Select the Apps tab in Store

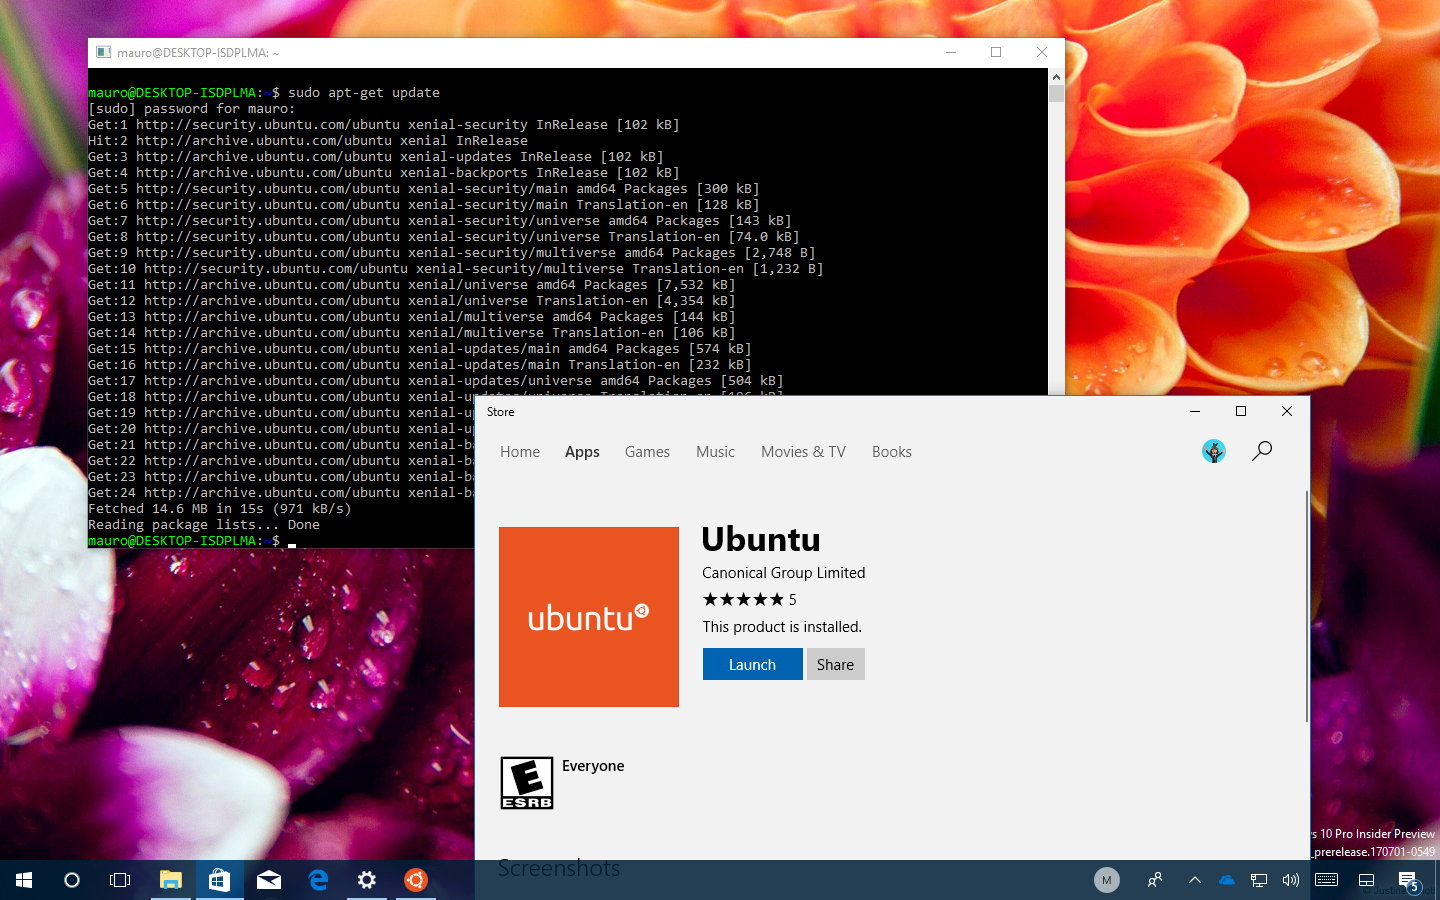[x=582, y=452]
